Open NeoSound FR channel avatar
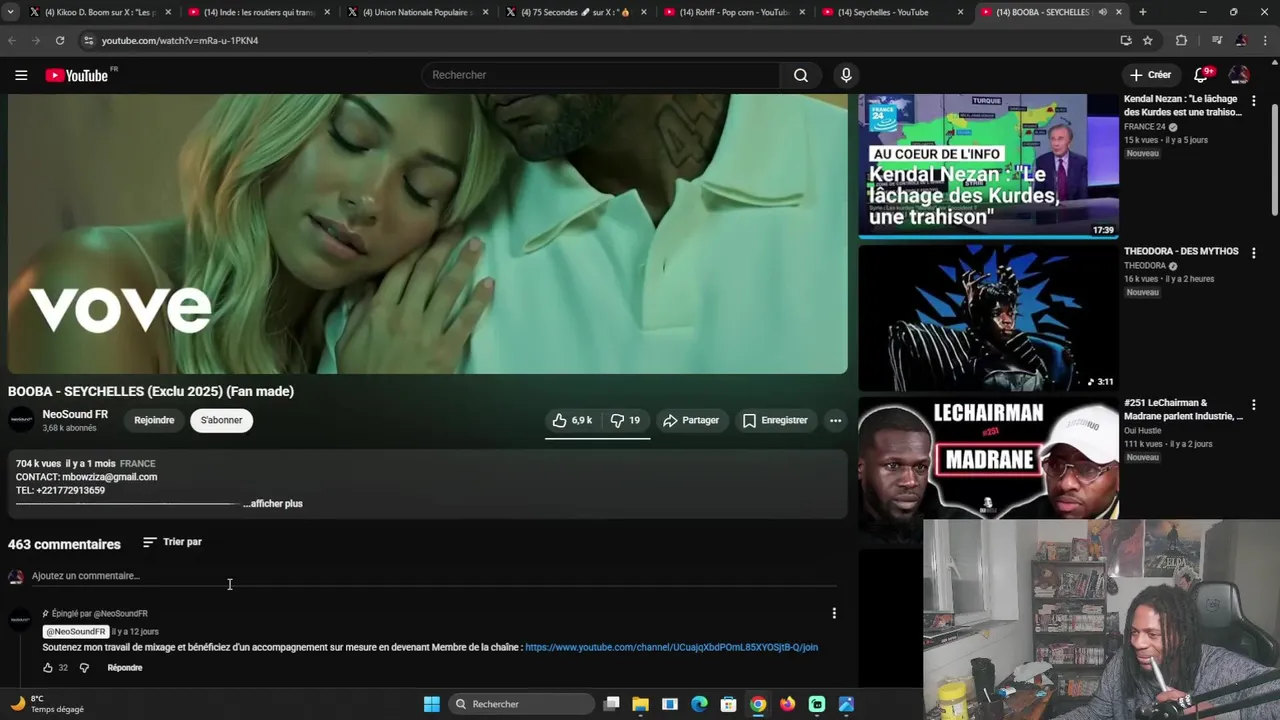This screenshot has height=720, width=1280. (21, 420)
